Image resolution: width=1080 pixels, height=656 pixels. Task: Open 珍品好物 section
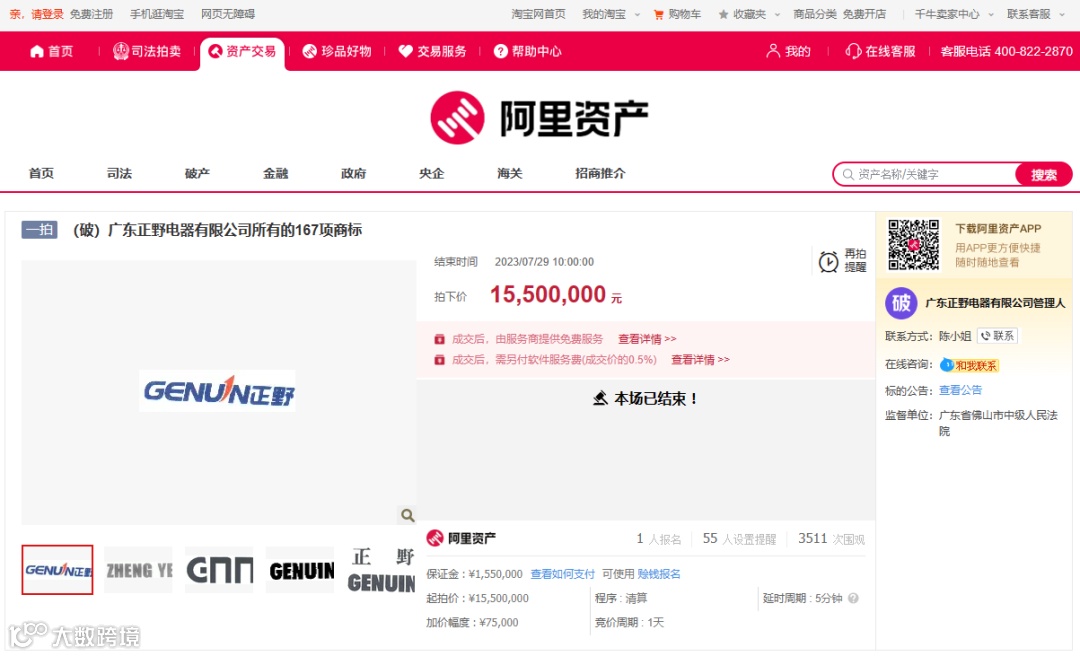(x=338, y=52)
